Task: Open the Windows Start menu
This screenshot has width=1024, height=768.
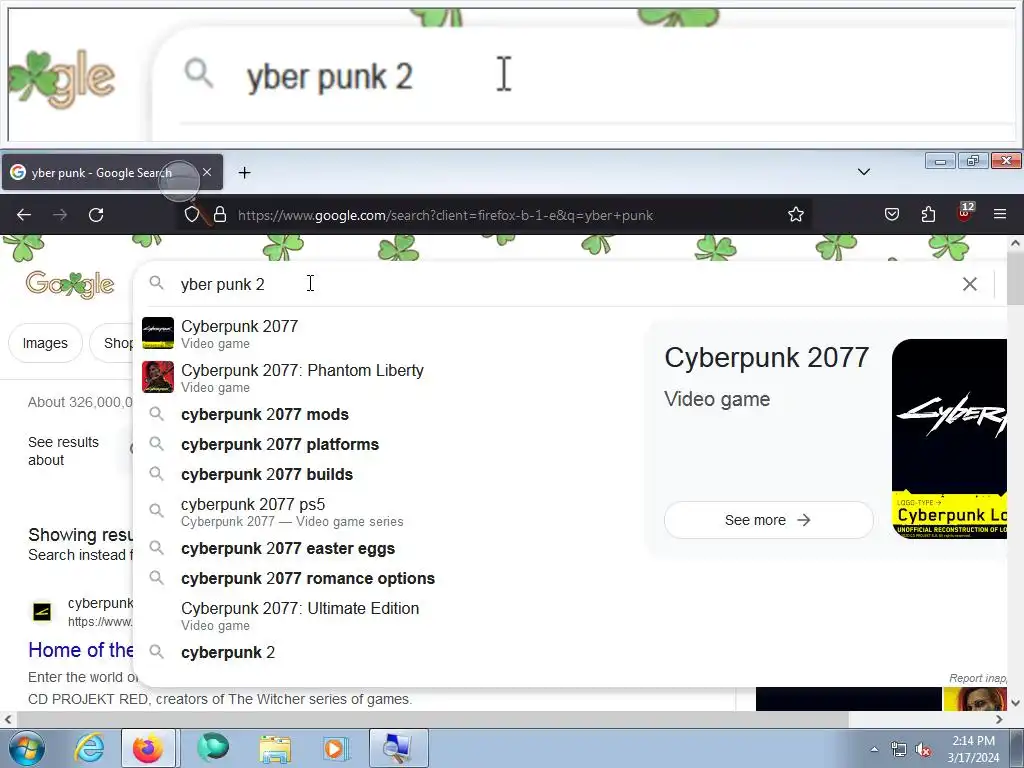Action: click(x=27, y=748)
